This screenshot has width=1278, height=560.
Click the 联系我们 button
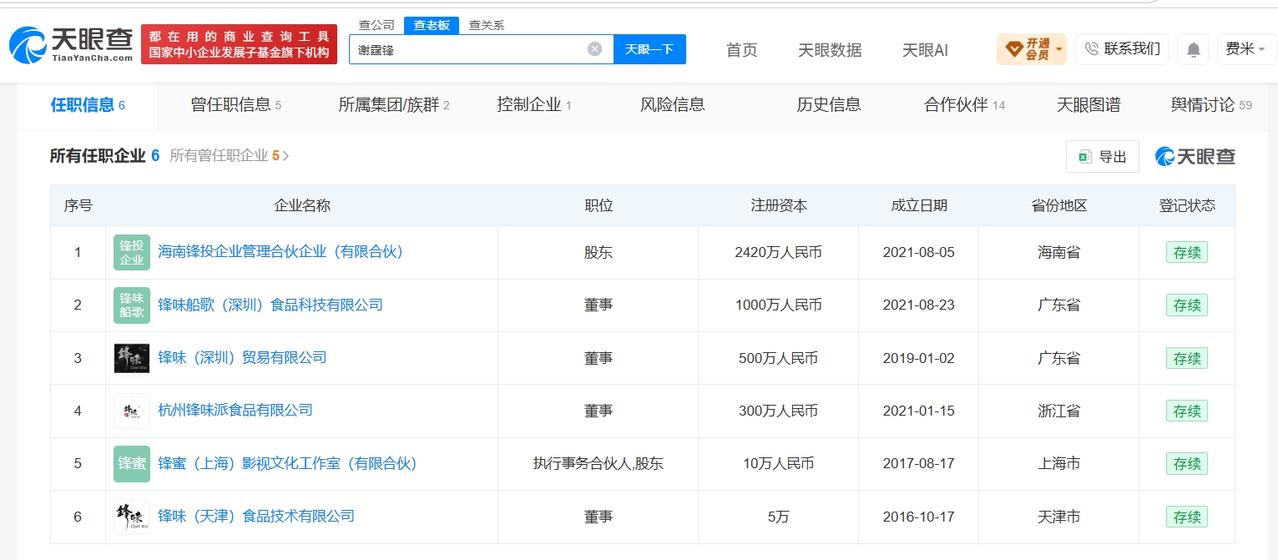click(1122, 49)
